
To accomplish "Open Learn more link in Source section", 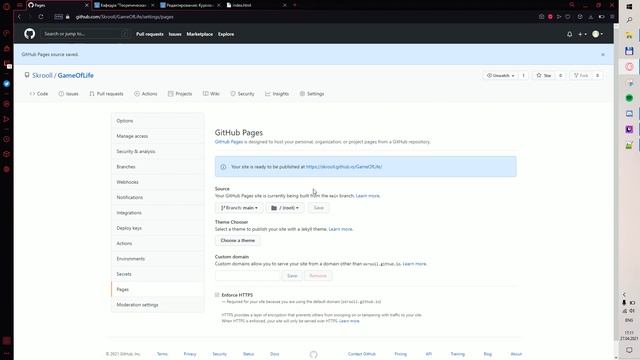I will [368, 196].
